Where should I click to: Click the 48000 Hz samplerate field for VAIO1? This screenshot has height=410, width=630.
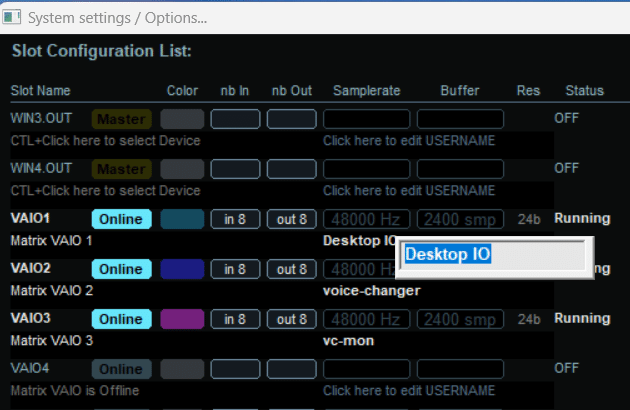point(366,219)
